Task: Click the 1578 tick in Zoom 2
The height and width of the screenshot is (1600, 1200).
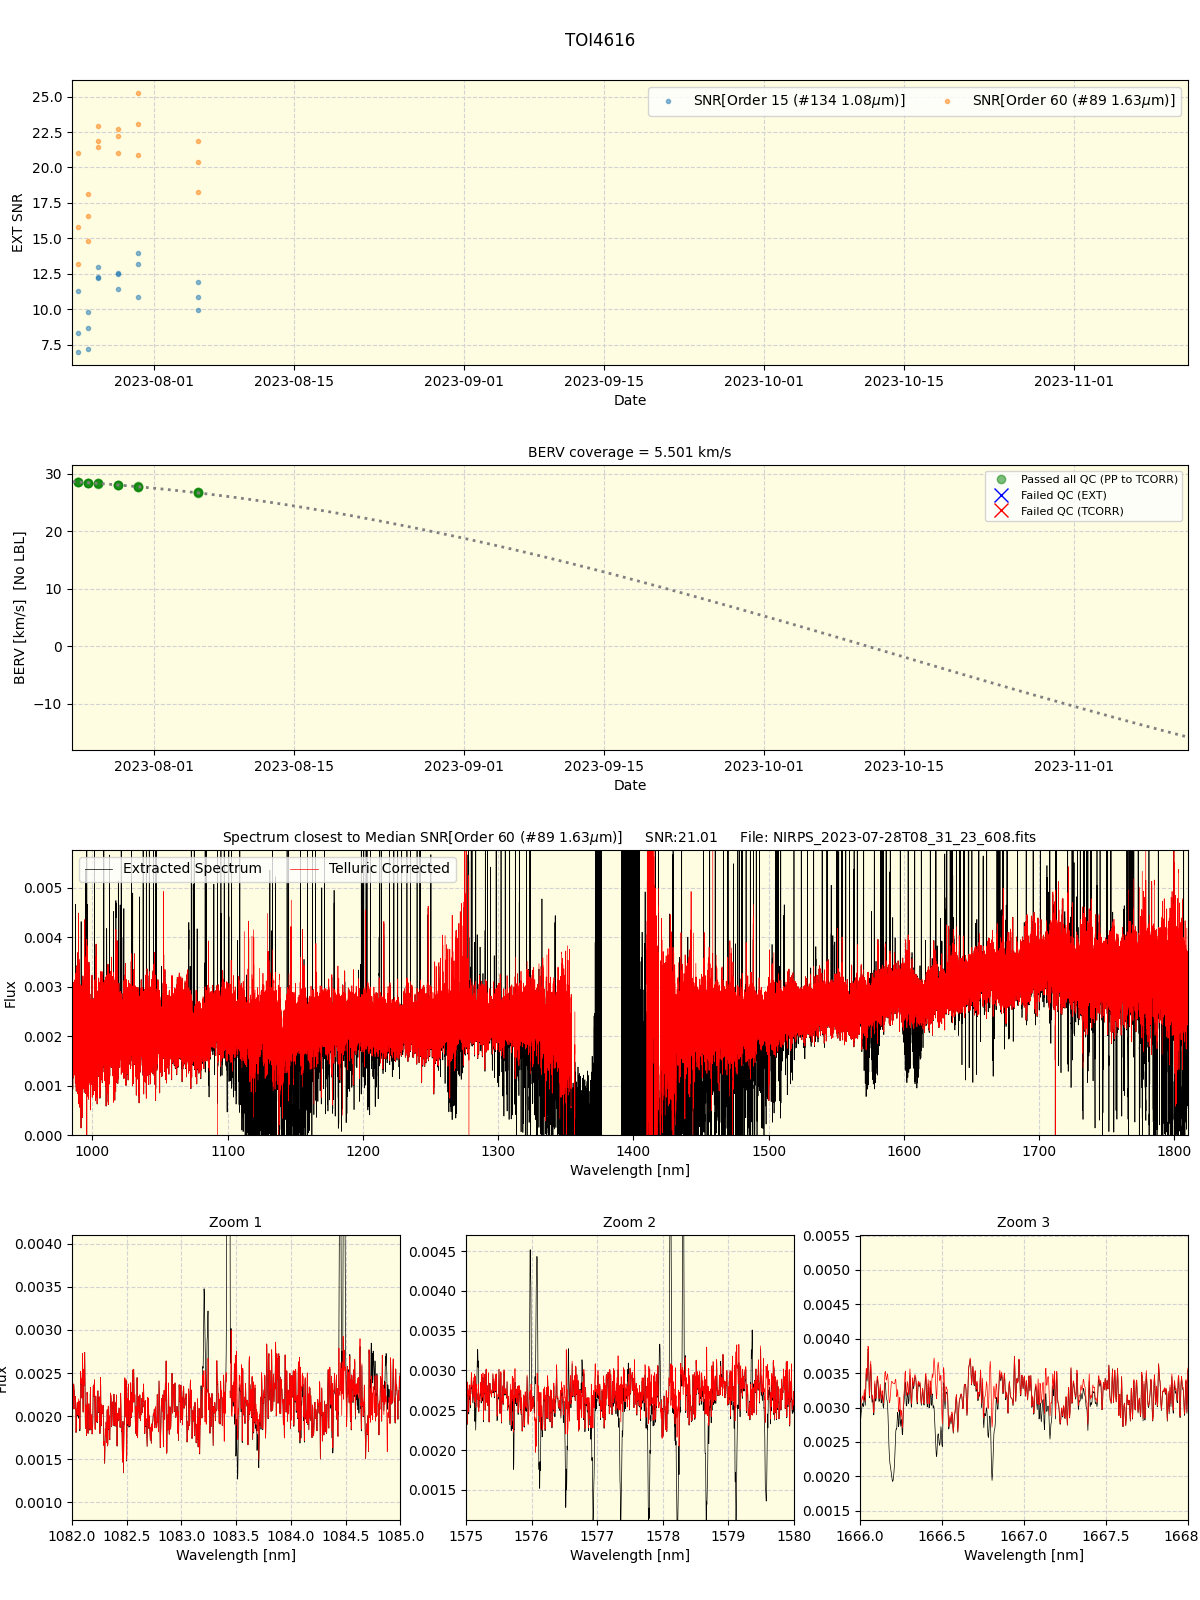Action: click(663, 1536)
